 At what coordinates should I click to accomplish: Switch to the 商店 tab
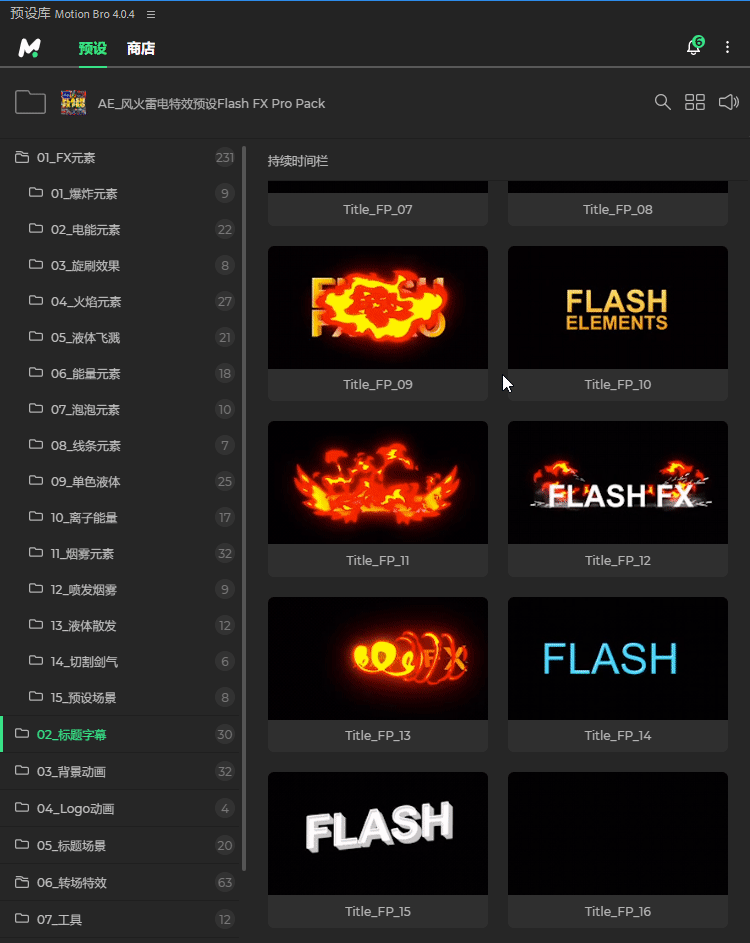(x=141, y=48)
